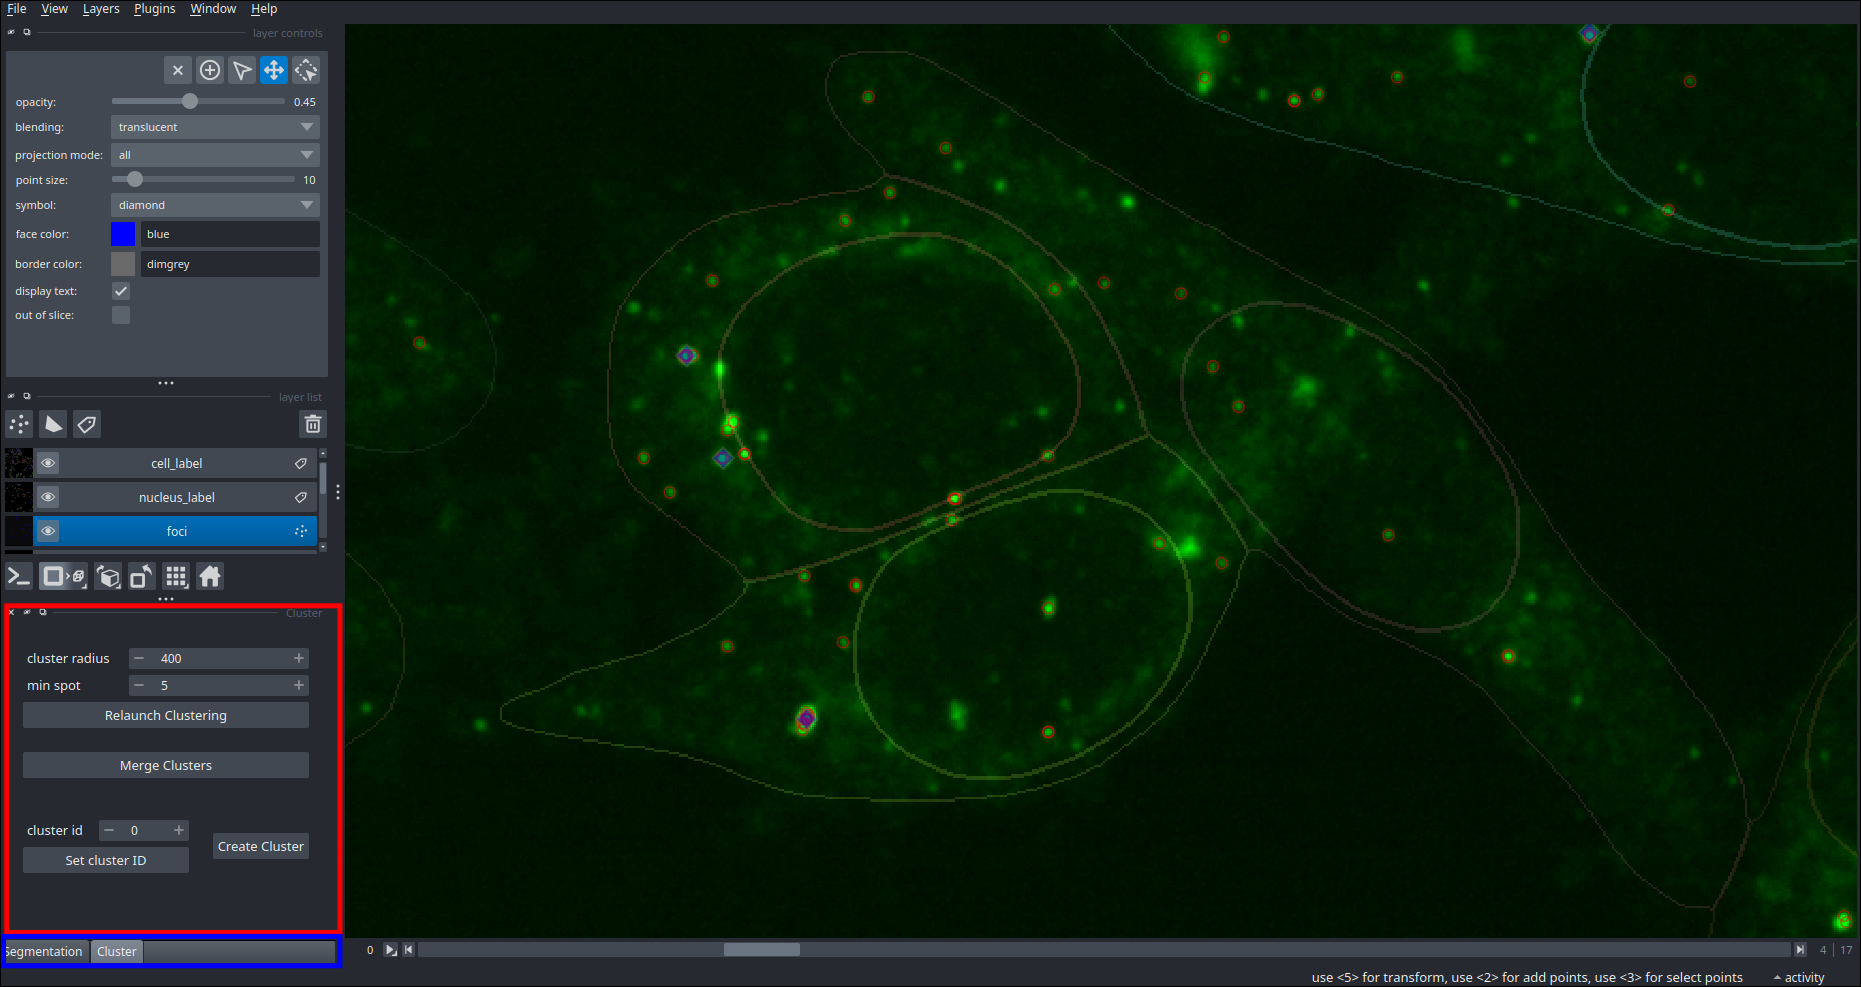Image resolution: width=1861 pixels, height=987 pixels.
Task: Create a new points layer
Action: coord(19,424)
